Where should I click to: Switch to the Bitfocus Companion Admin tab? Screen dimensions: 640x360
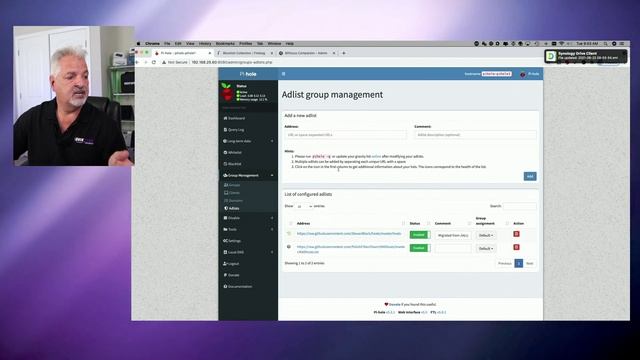[x=307, y=53]
